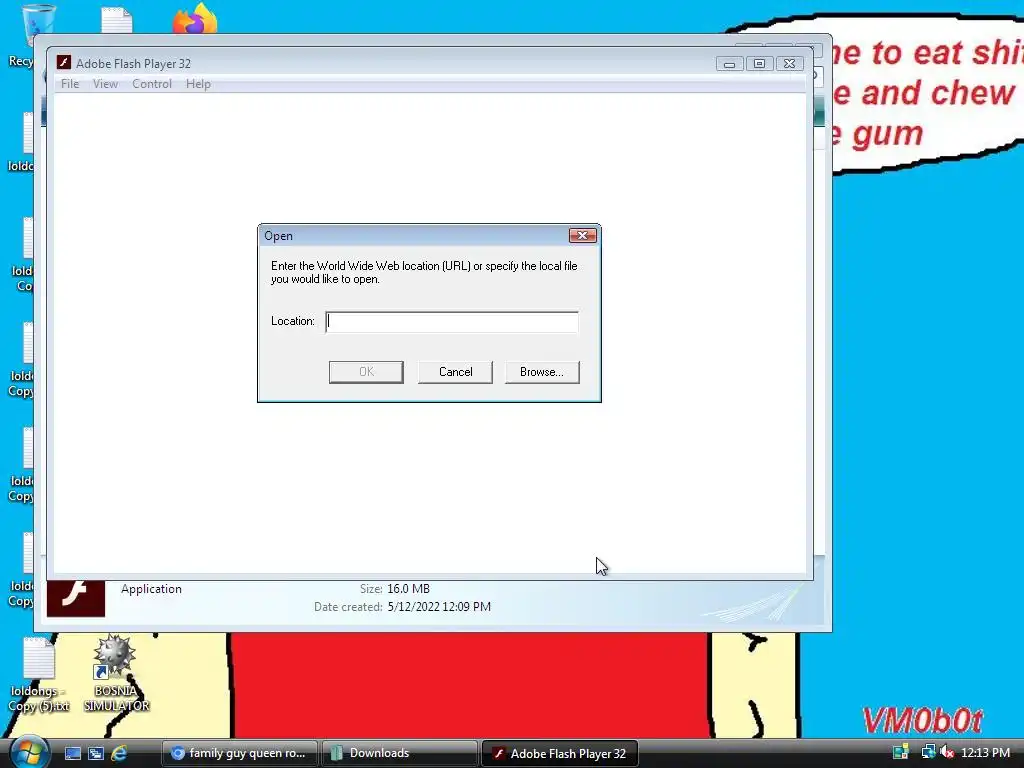Open the View menu in Flash Player
The height and width of the screenshot is (768, 1024).
pyautogui.click(x=105, y=84)
